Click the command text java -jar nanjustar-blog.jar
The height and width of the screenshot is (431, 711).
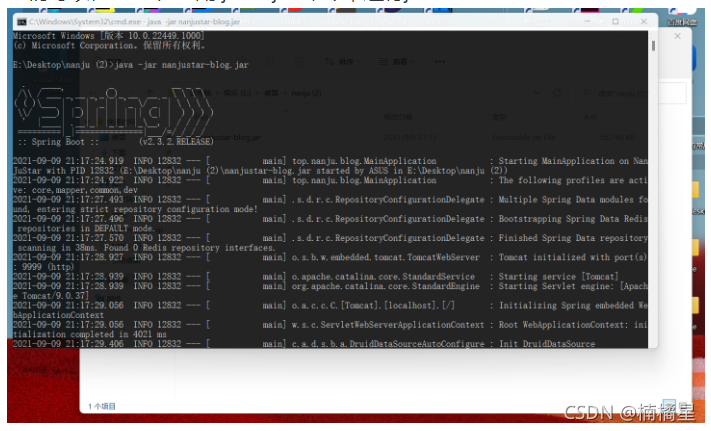point(181,65)
